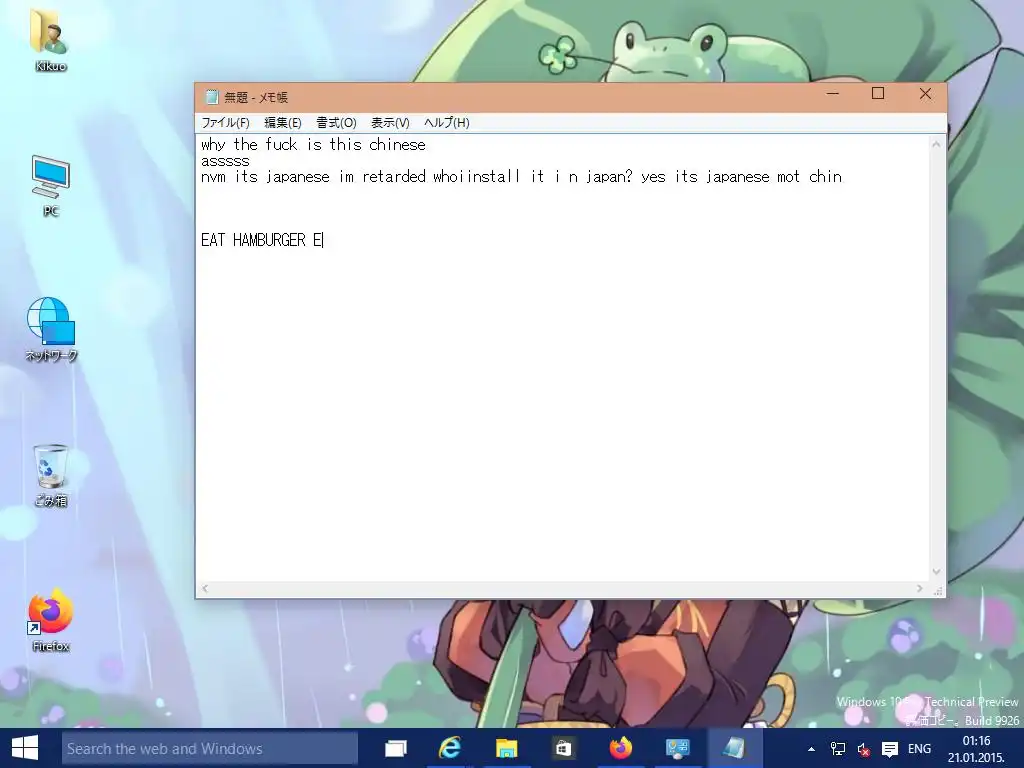Open Task View on the taskbar

point(395,748)
